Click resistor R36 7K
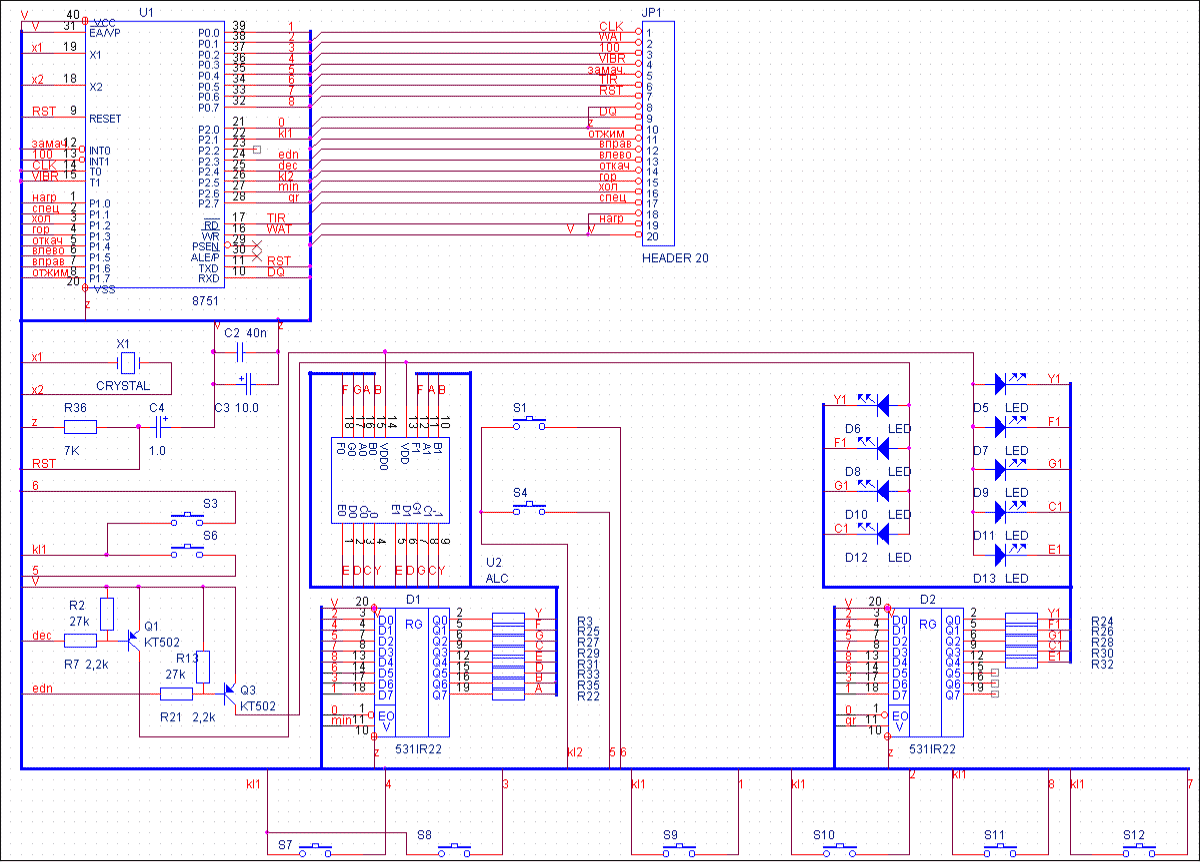The image size is (1200, 862). click(81, 427)
